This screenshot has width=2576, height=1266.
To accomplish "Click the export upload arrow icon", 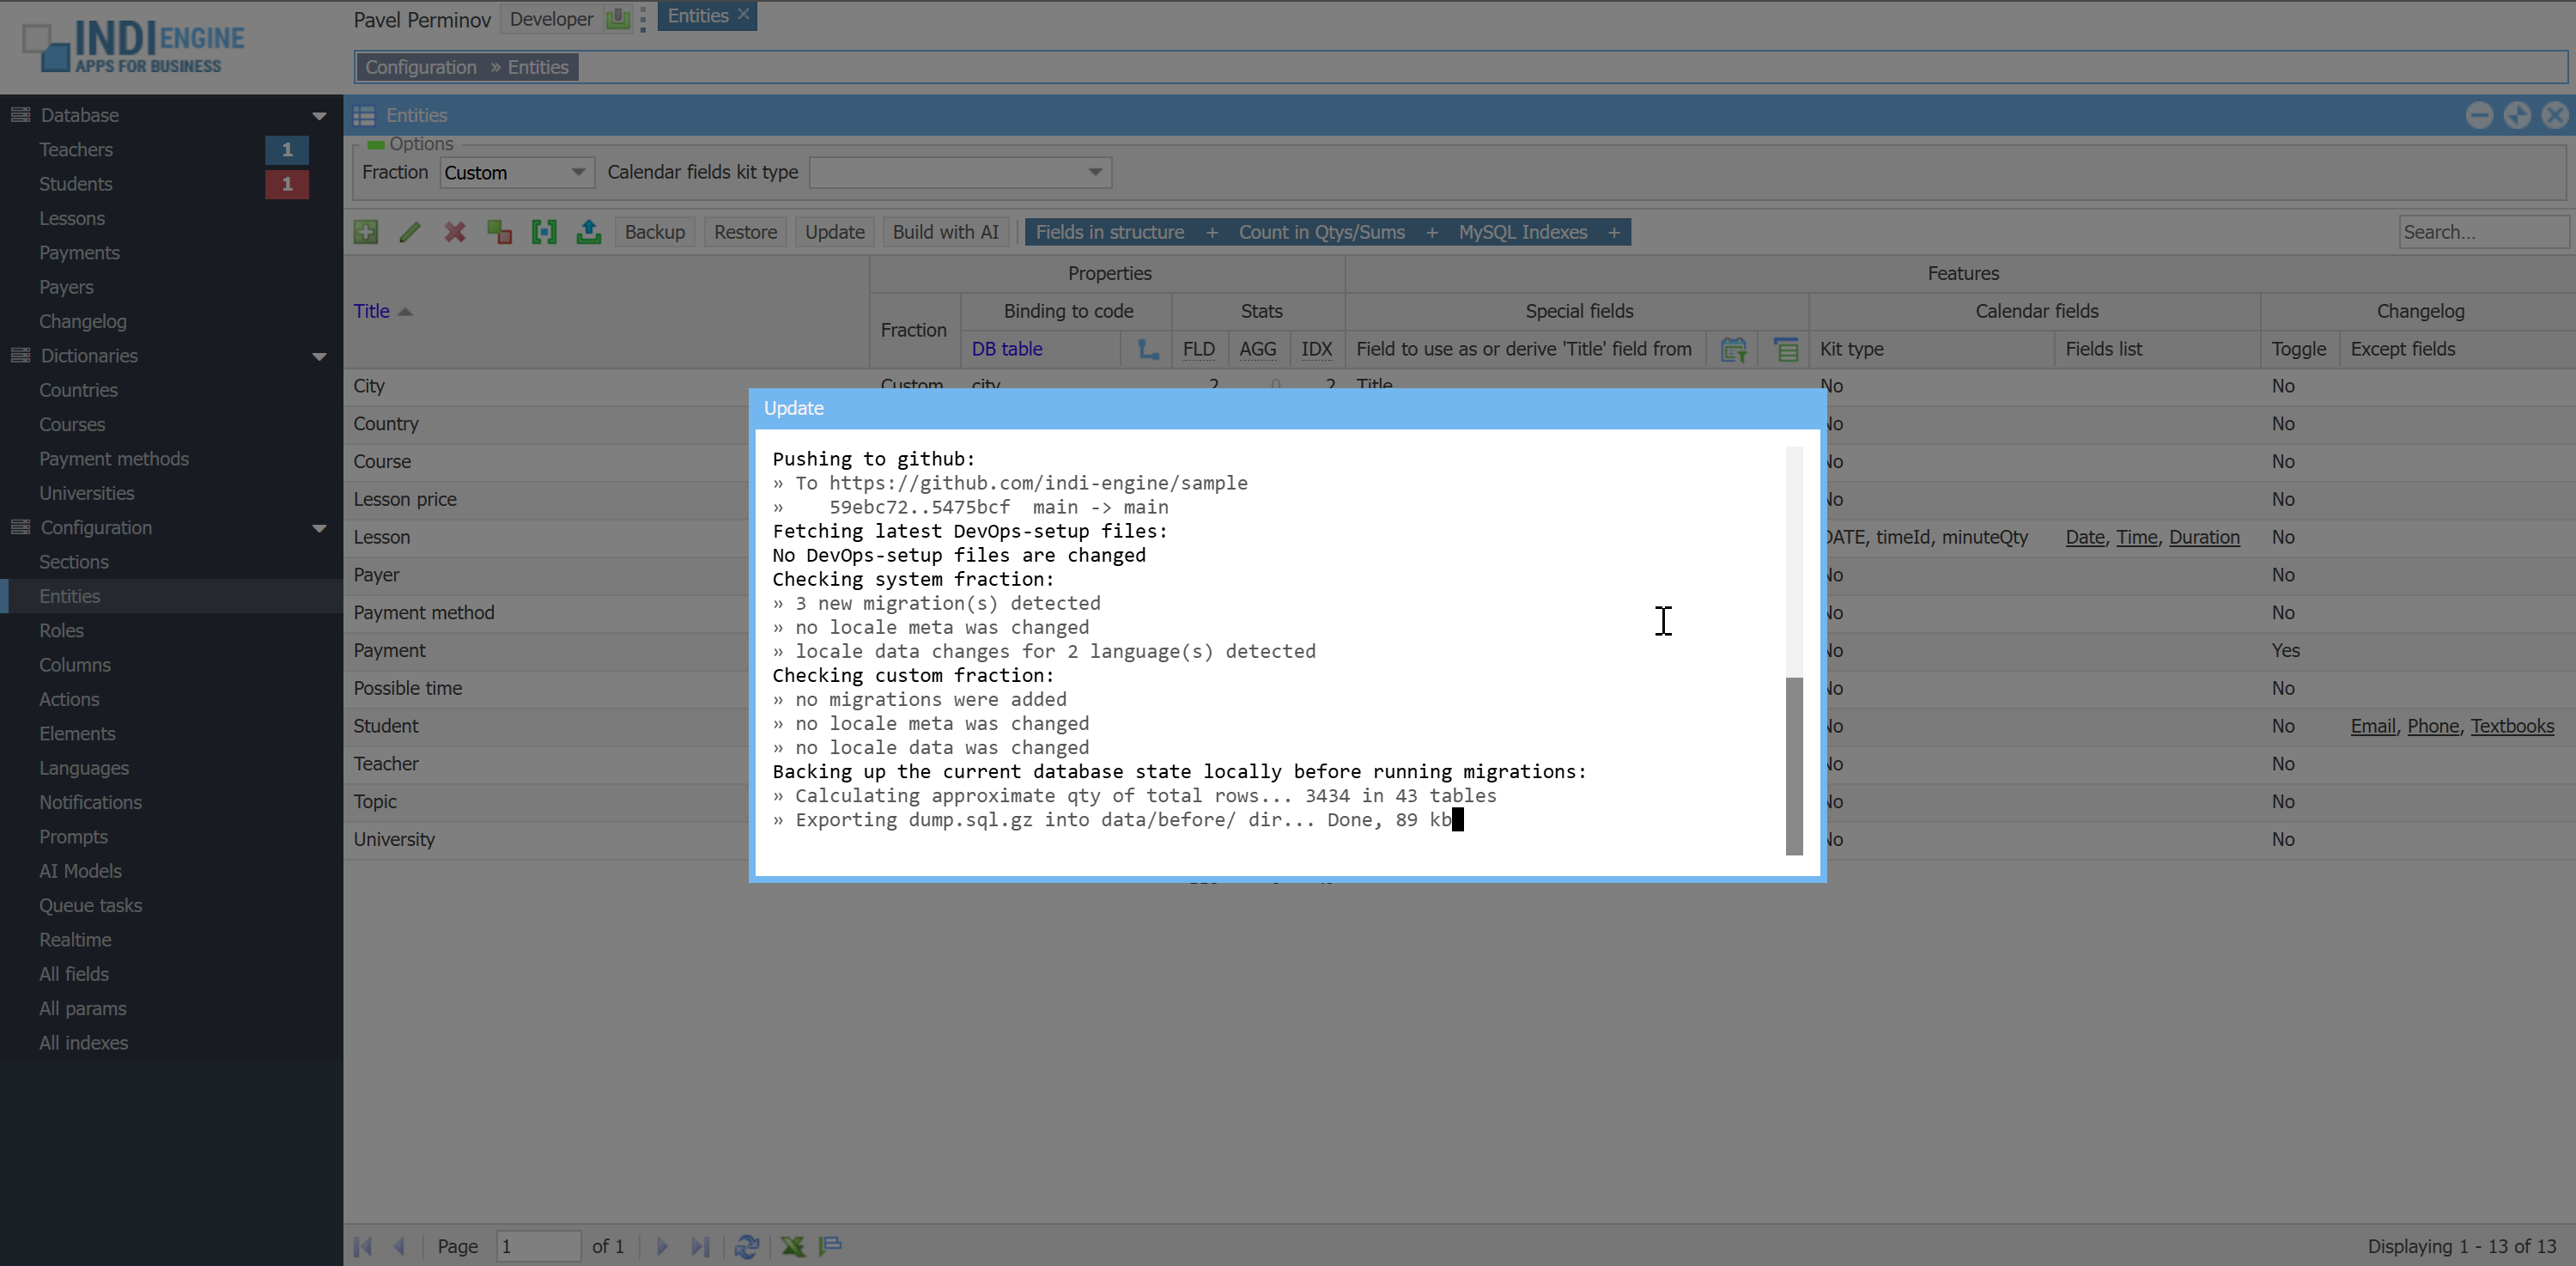I will (589, 232).
